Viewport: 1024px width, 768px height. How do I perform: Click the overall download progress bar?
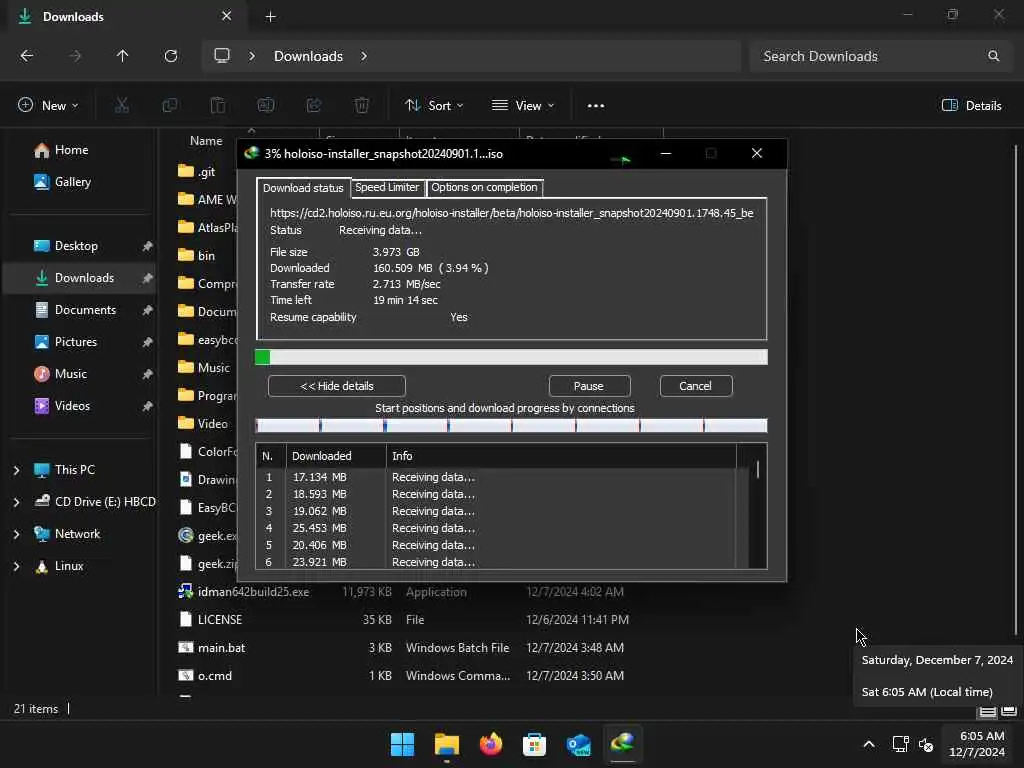pos(511,357)
